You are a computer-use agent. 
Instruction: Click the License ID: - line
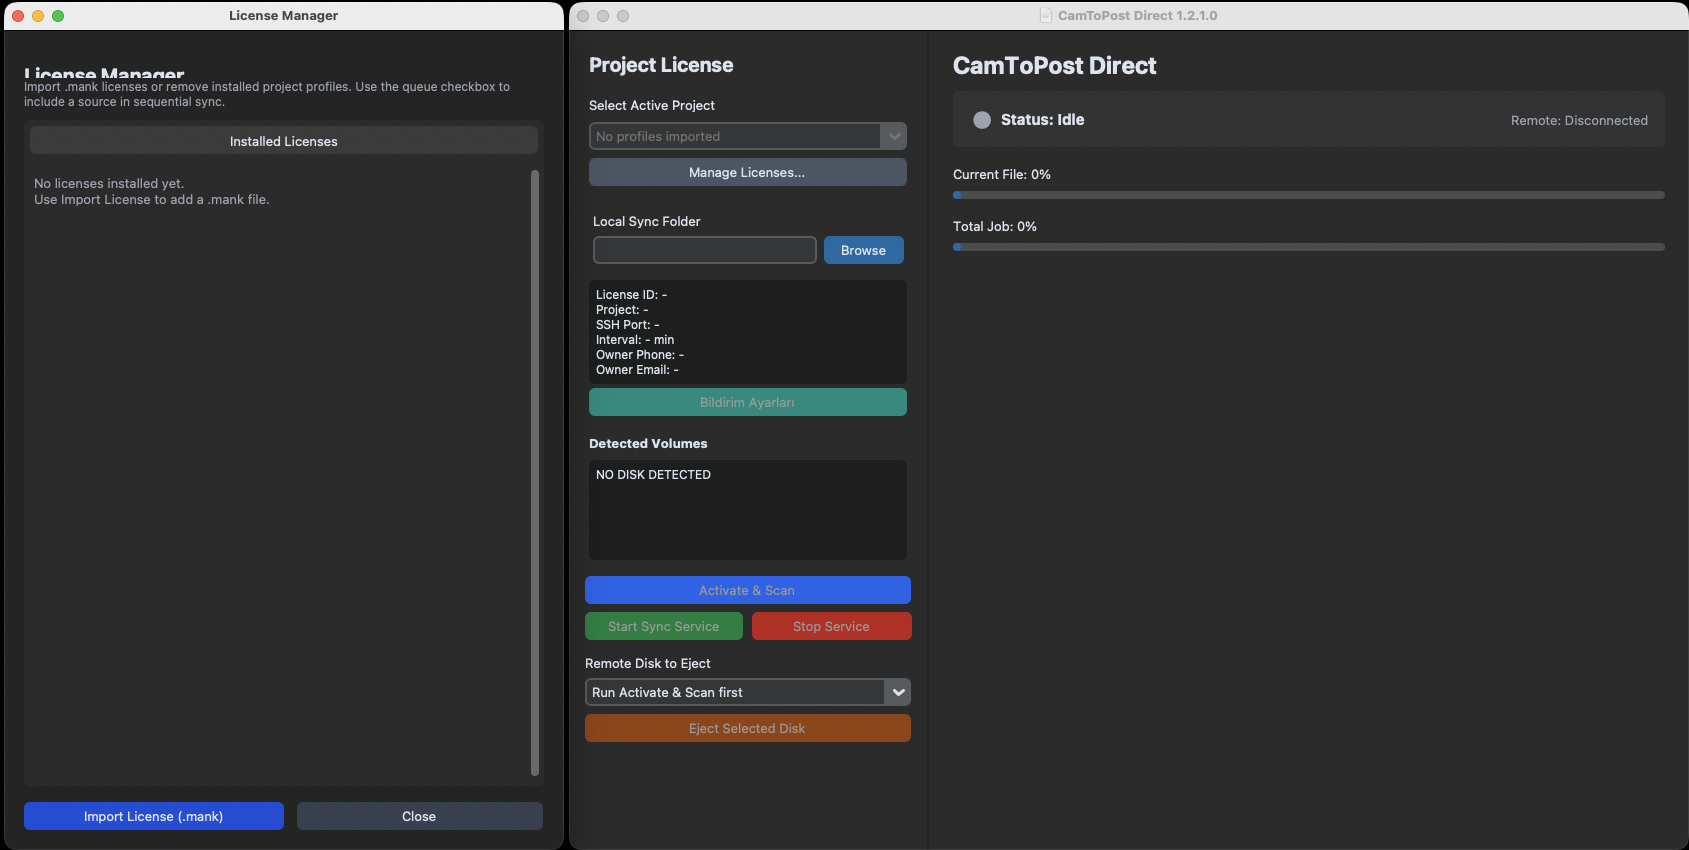[631, 295]
